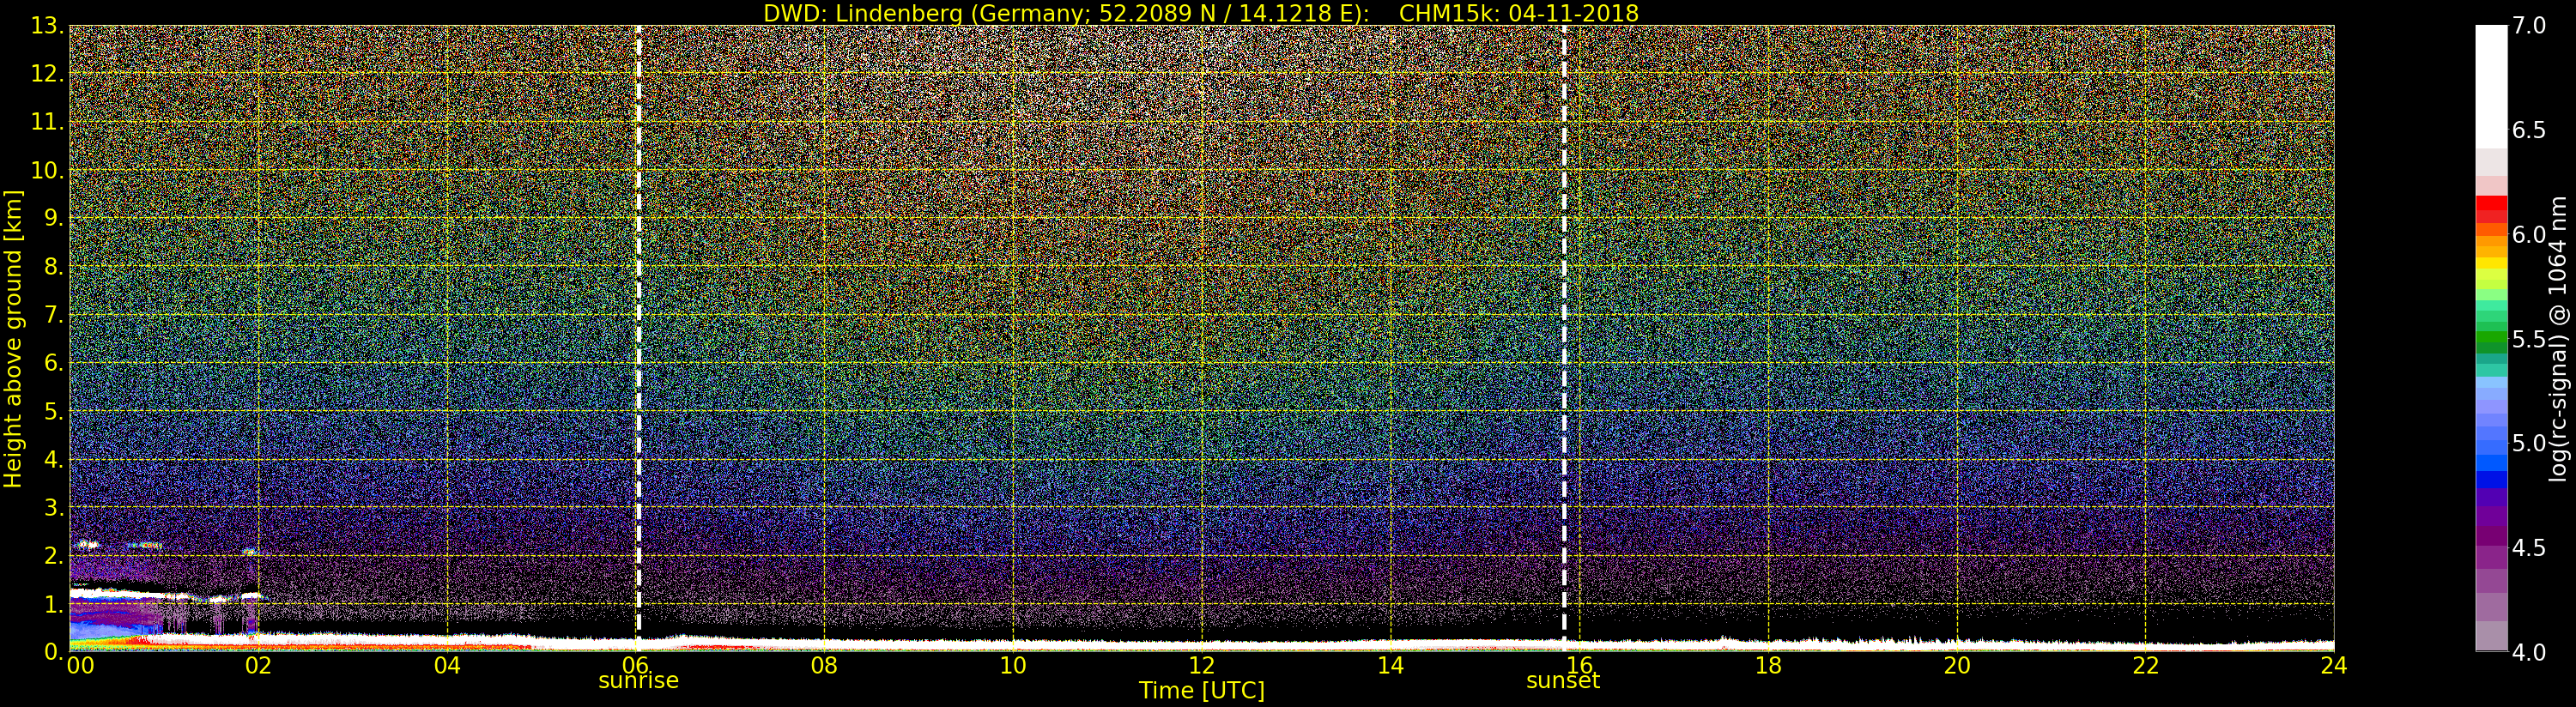Click the 'sunset' label below the axis
The width and height of the screenshot is (2576, 707).
1562,681
